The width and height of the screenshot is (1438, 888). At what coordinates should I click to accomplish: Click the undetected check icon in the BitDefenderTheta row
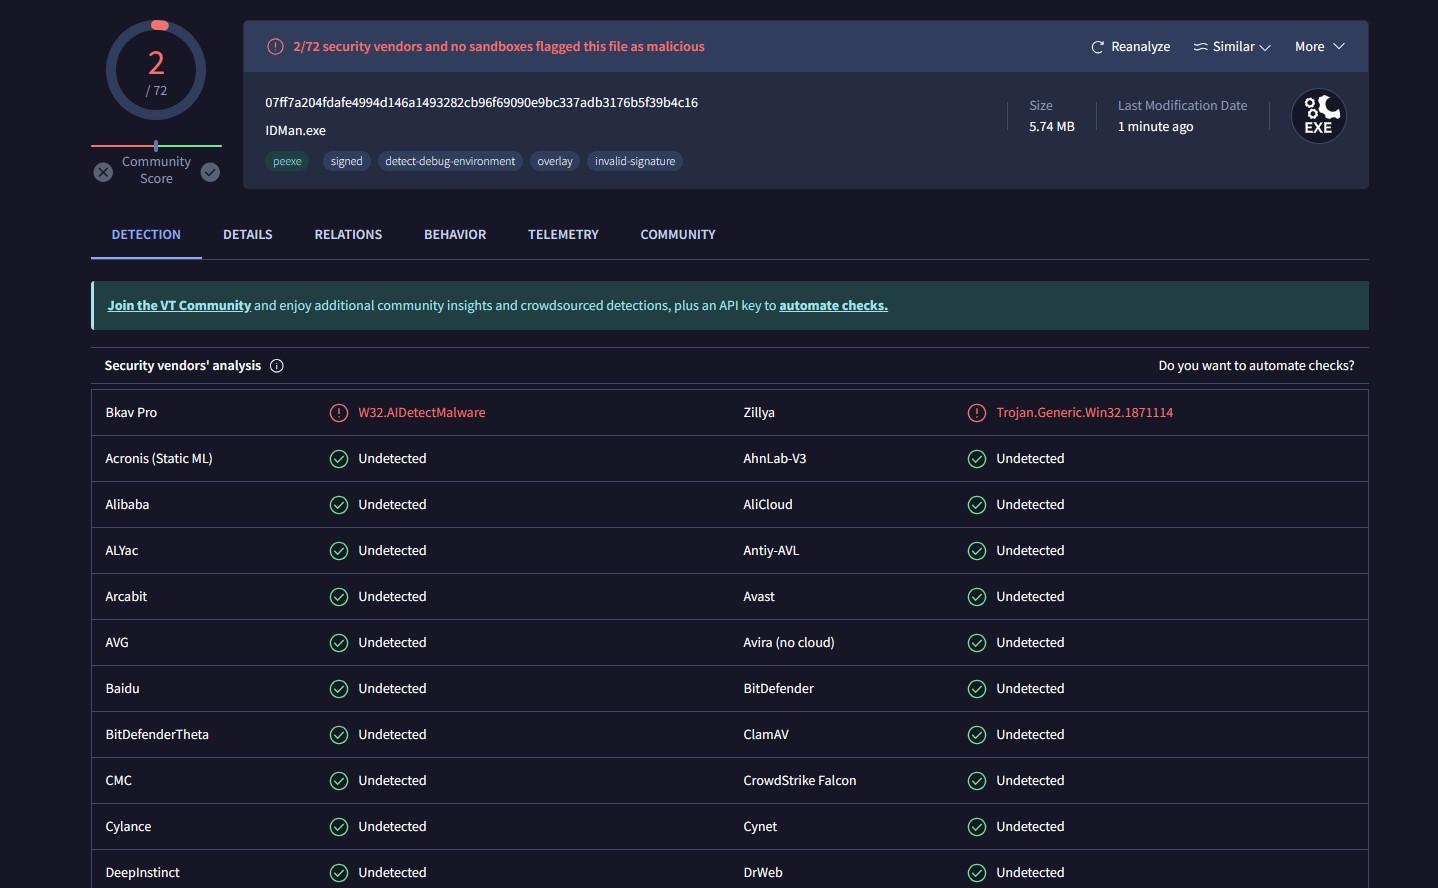click(x=339, y=735)
